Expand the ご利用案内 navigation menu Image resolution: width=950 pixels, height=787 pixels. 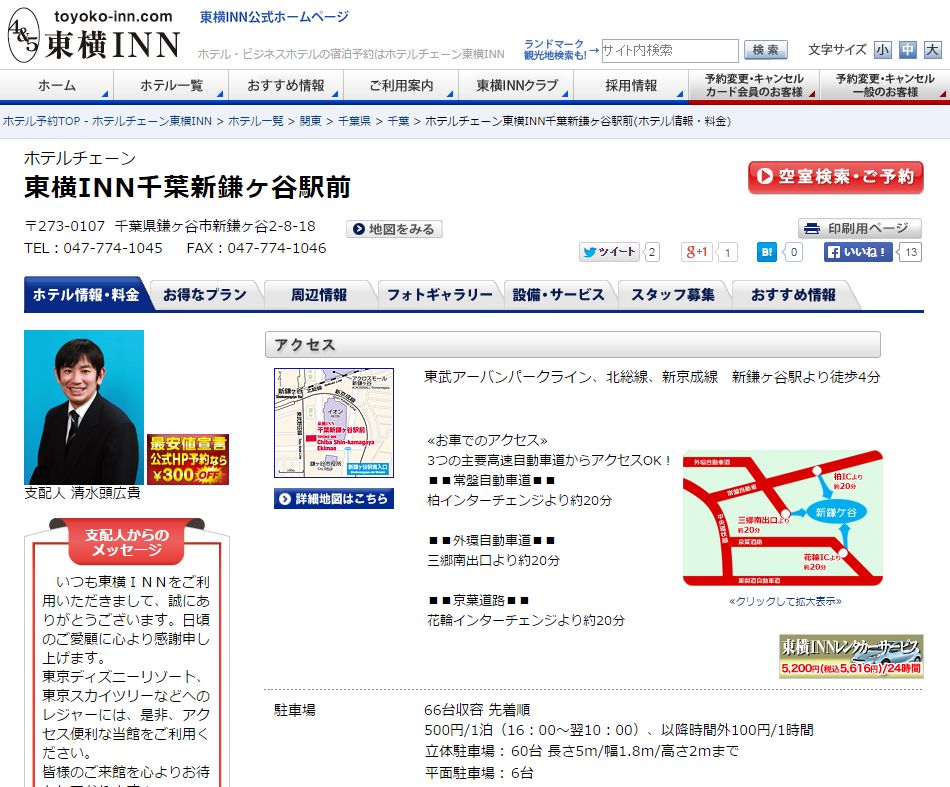[401, 86]
